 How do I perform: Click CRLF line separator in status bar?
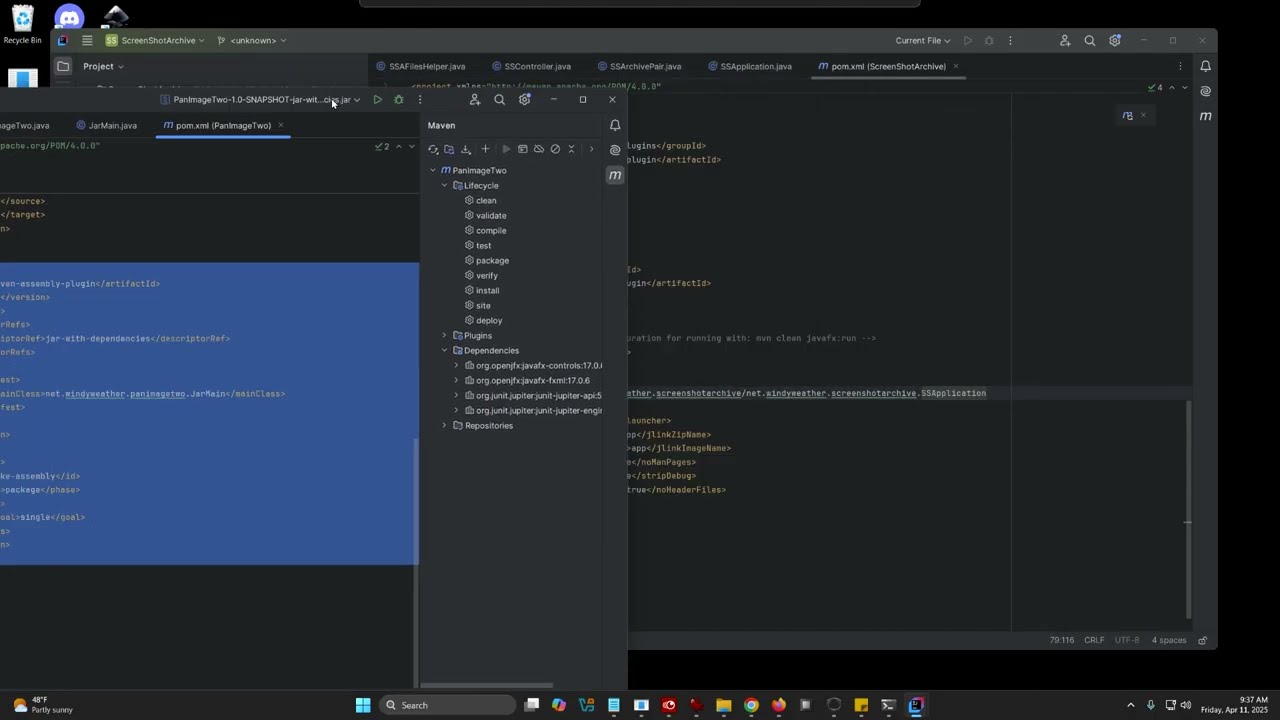1094,640
